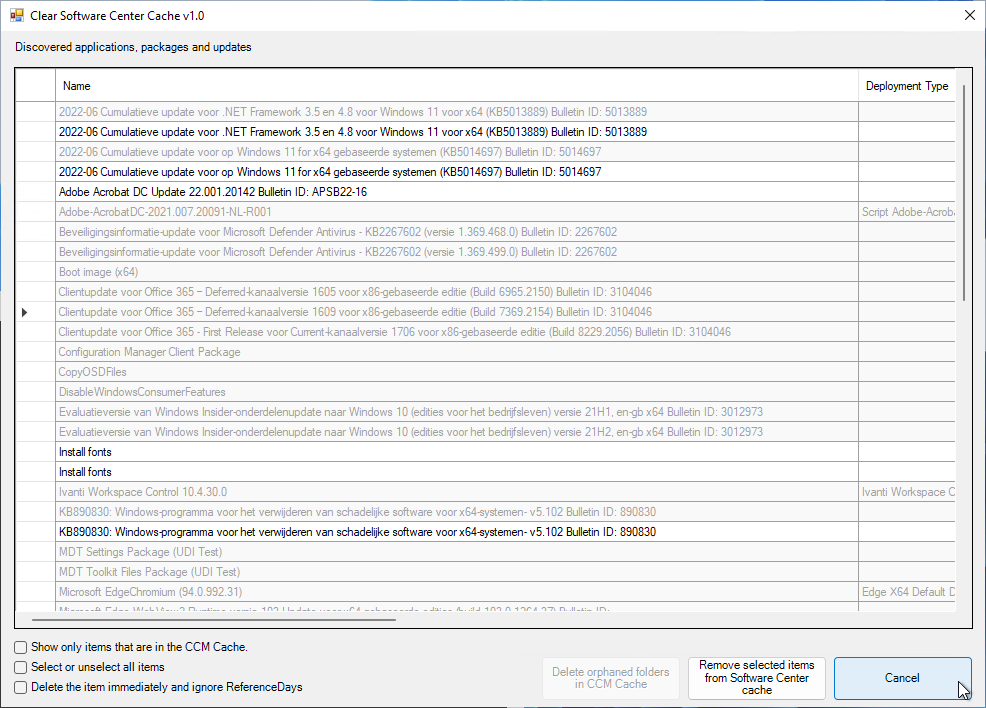Screen dimensions: 986x708
Task: Select the Configuration Manager Client Package row
Action: tap(149, 352)
